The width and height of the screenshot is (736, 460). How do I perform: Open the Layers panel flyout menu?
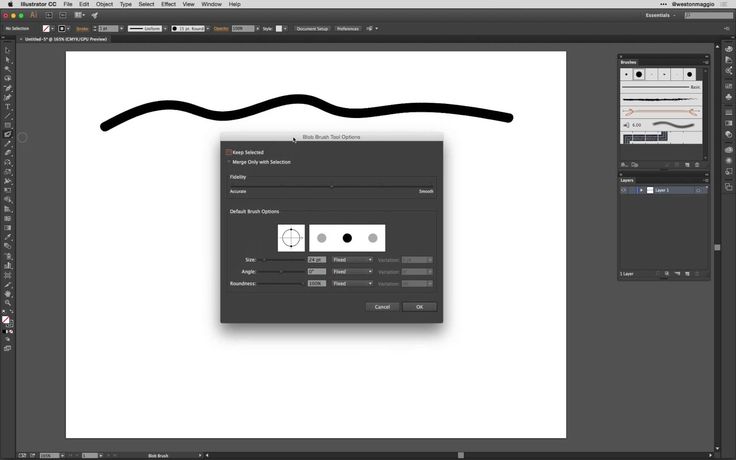coord(705,180)
